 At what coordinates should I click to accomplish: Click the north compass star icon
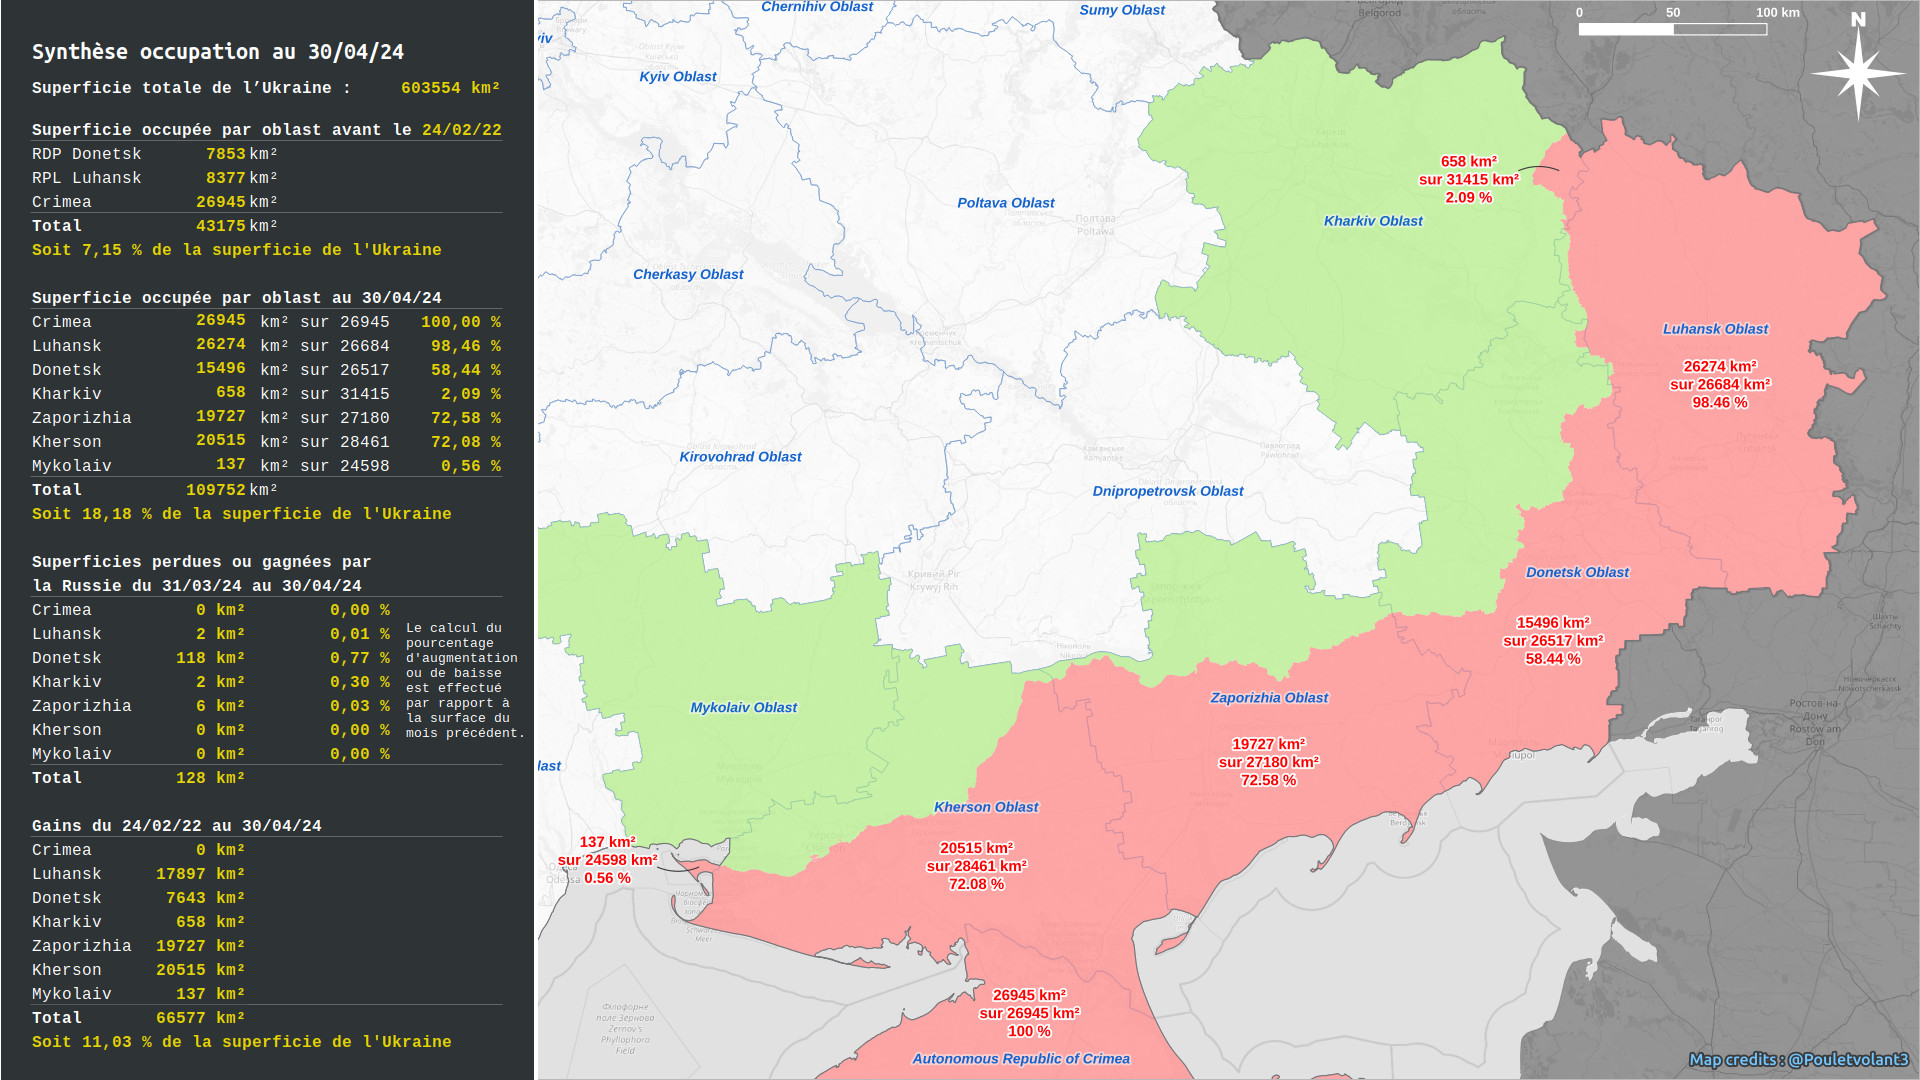click(x=1857, y=73)
